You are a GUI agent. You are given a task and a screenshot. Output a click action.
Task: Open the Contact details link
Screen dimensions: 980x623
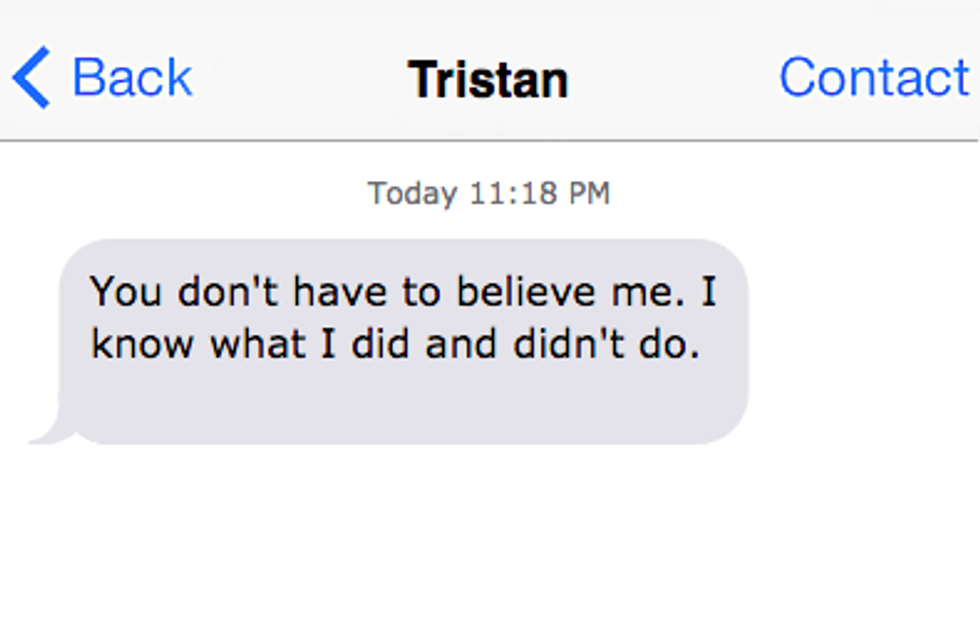point(873,78)
